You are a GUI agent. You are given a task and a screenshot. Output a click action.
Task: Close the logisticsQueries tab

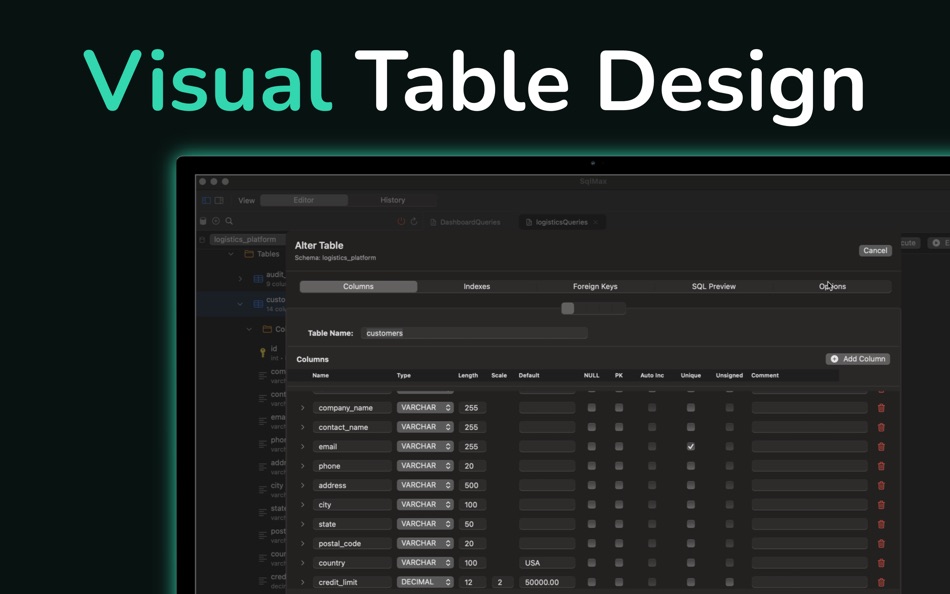[596, 222]
